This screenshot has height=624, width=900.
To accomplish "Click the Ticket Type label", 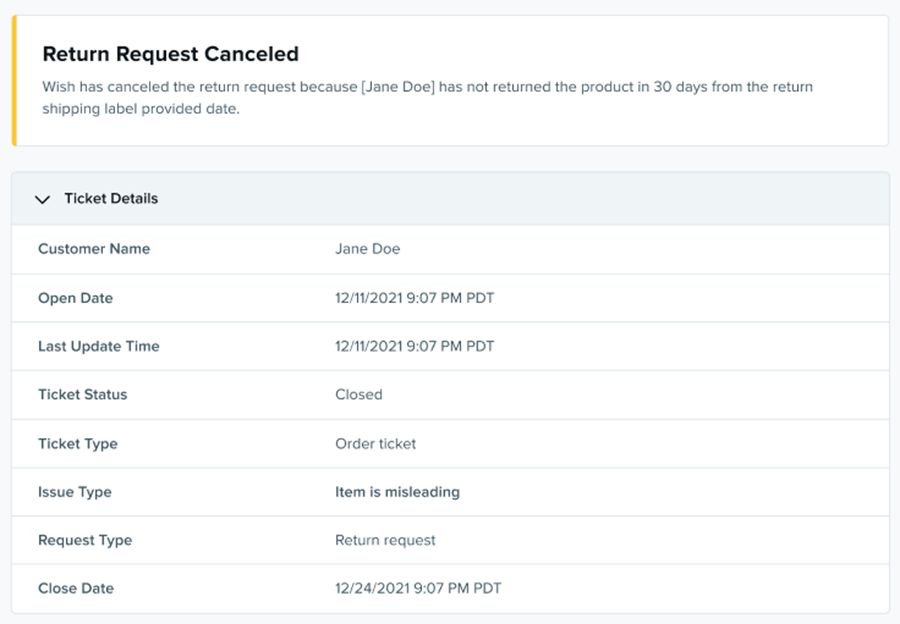I will [x=77, y=443].
